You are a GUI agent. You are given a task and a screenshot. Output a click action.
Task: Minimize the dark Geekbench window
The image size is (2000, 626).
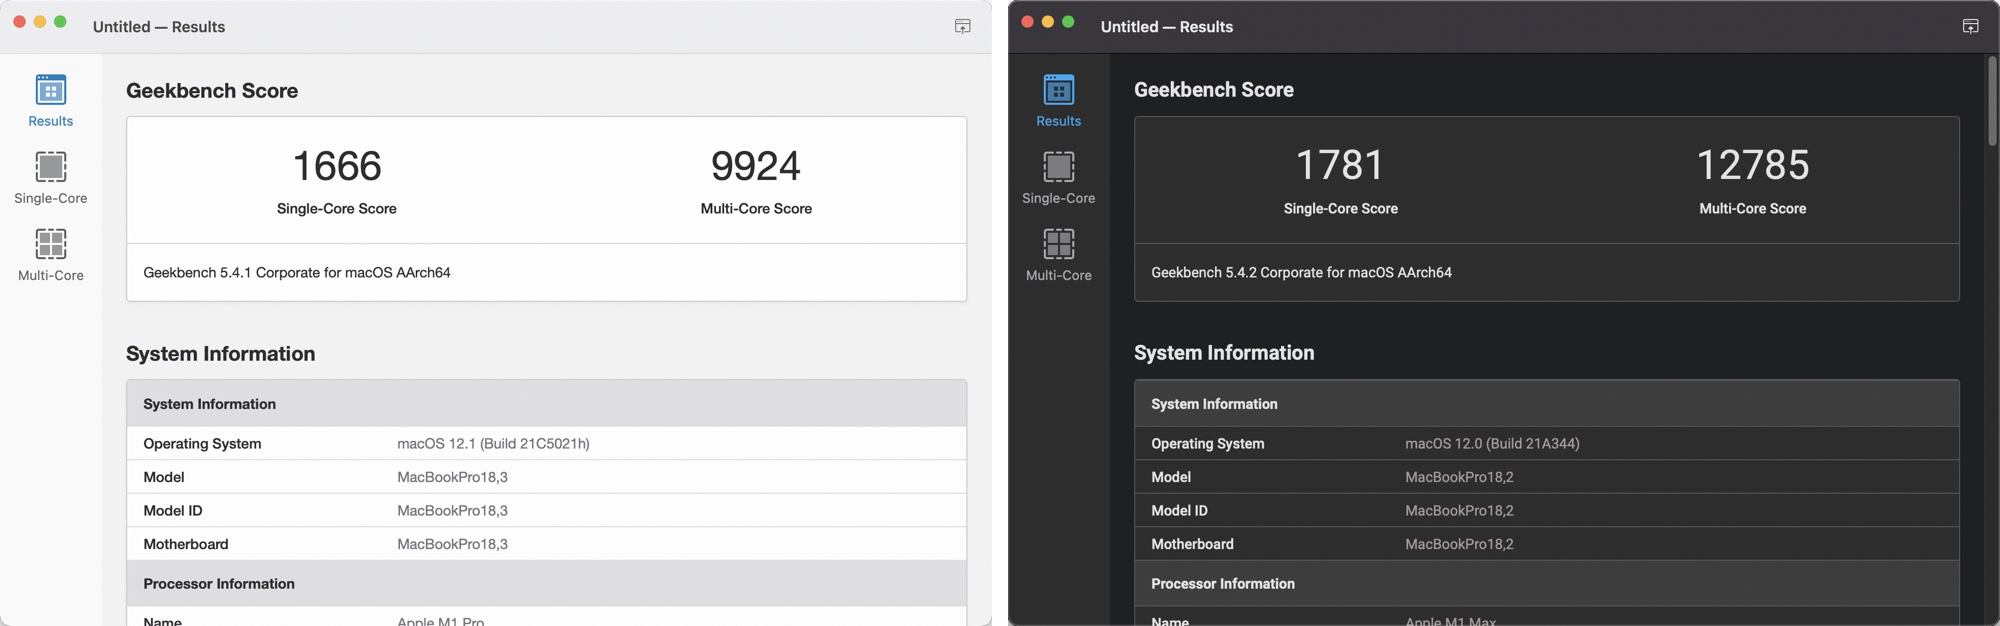1048,22
